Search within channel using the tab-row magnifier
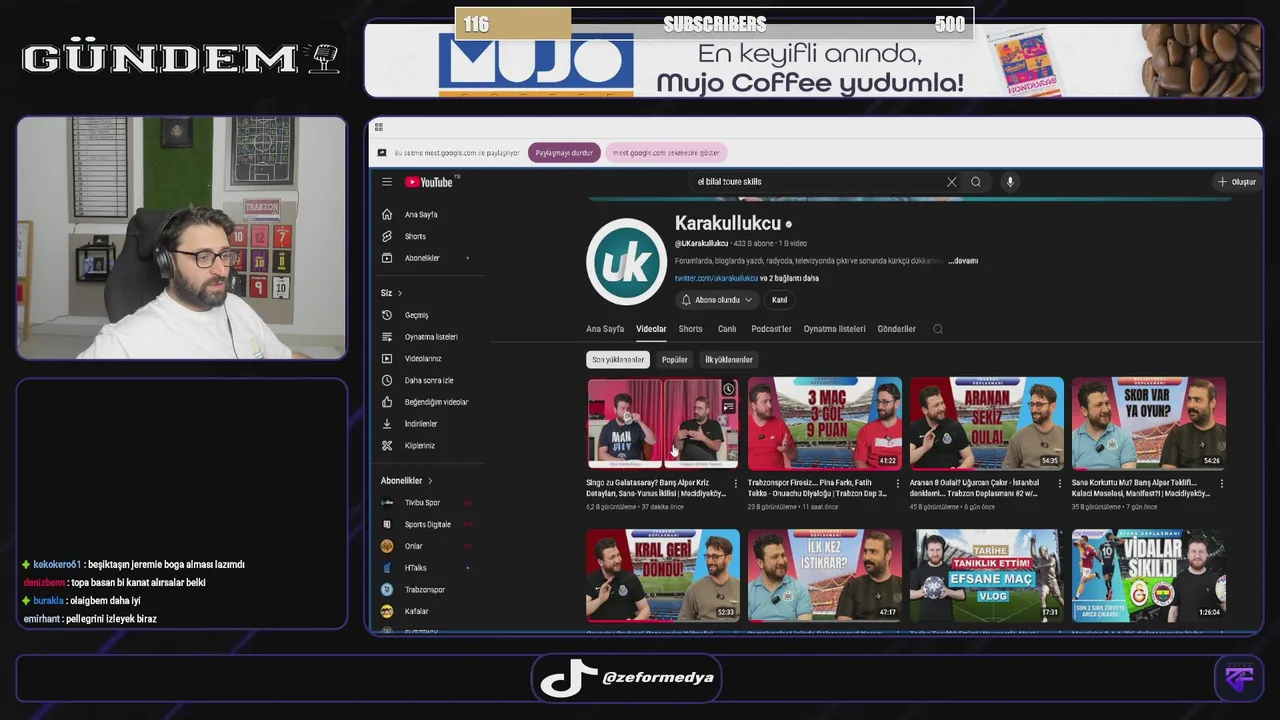This screenshot has width=1280, height=720. click(x=937, y=329)
